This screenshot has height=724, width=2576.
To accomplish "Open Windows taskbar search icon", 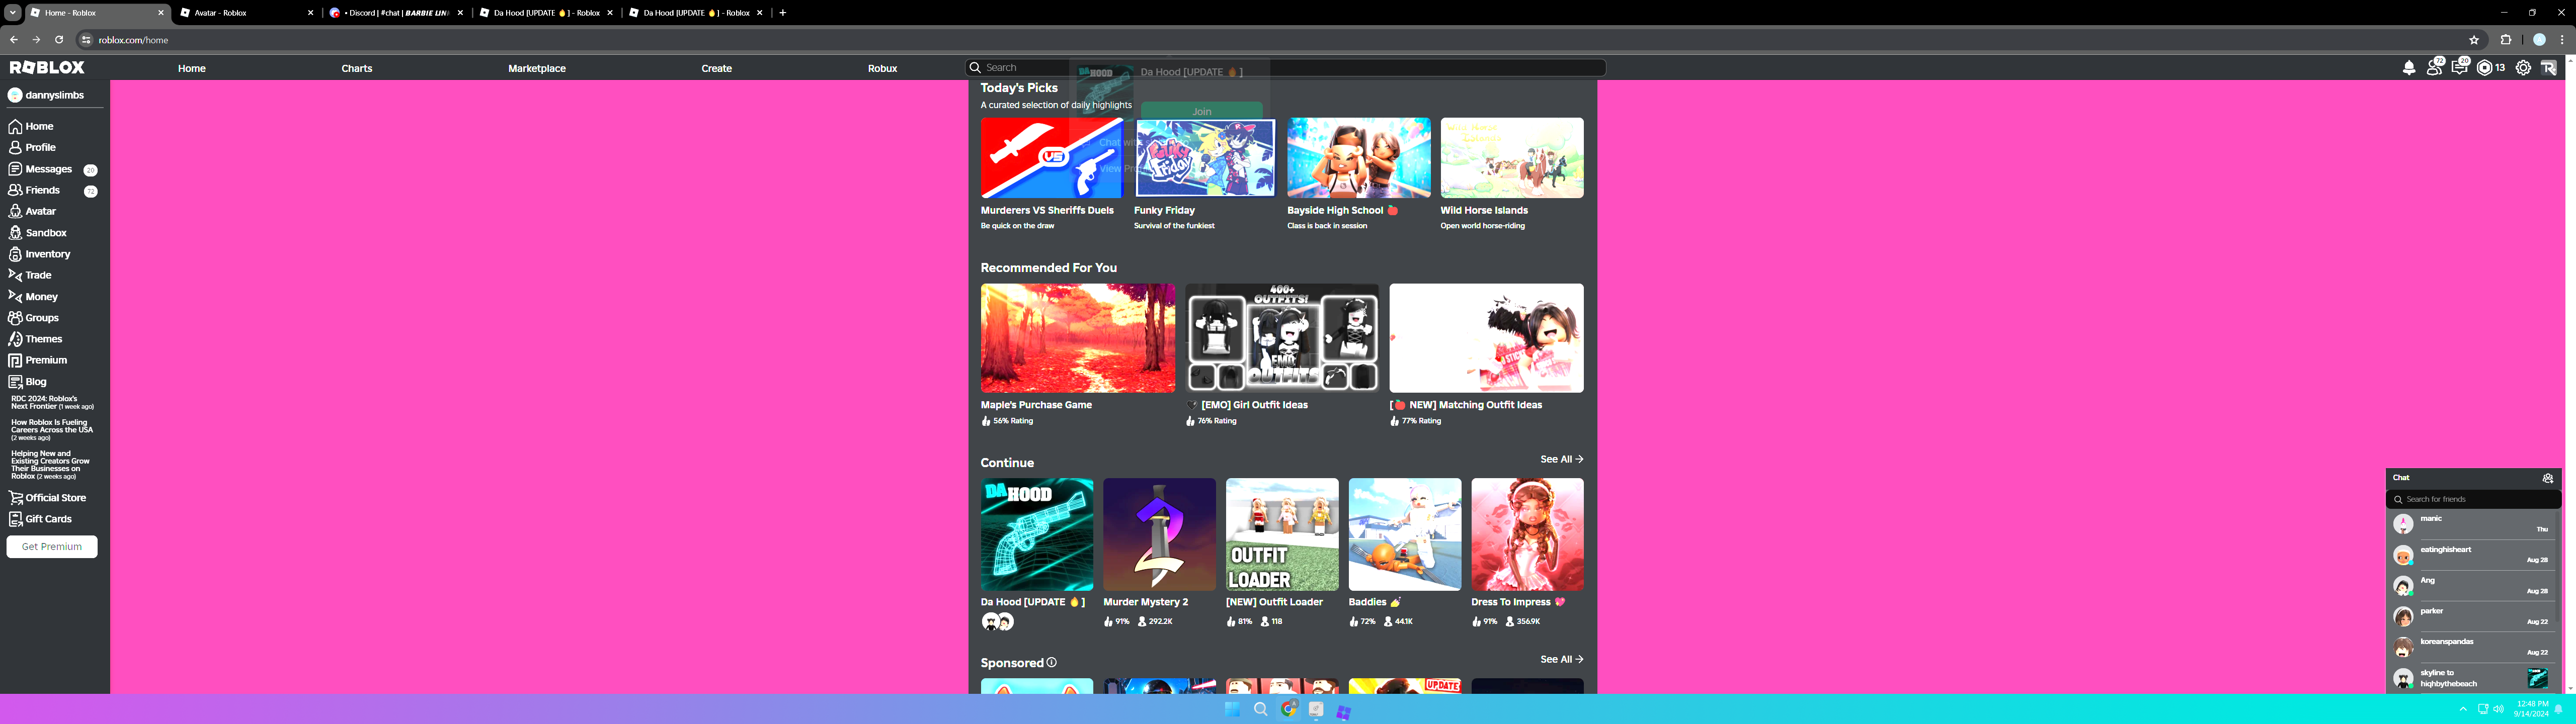I will pos(1260,709).
